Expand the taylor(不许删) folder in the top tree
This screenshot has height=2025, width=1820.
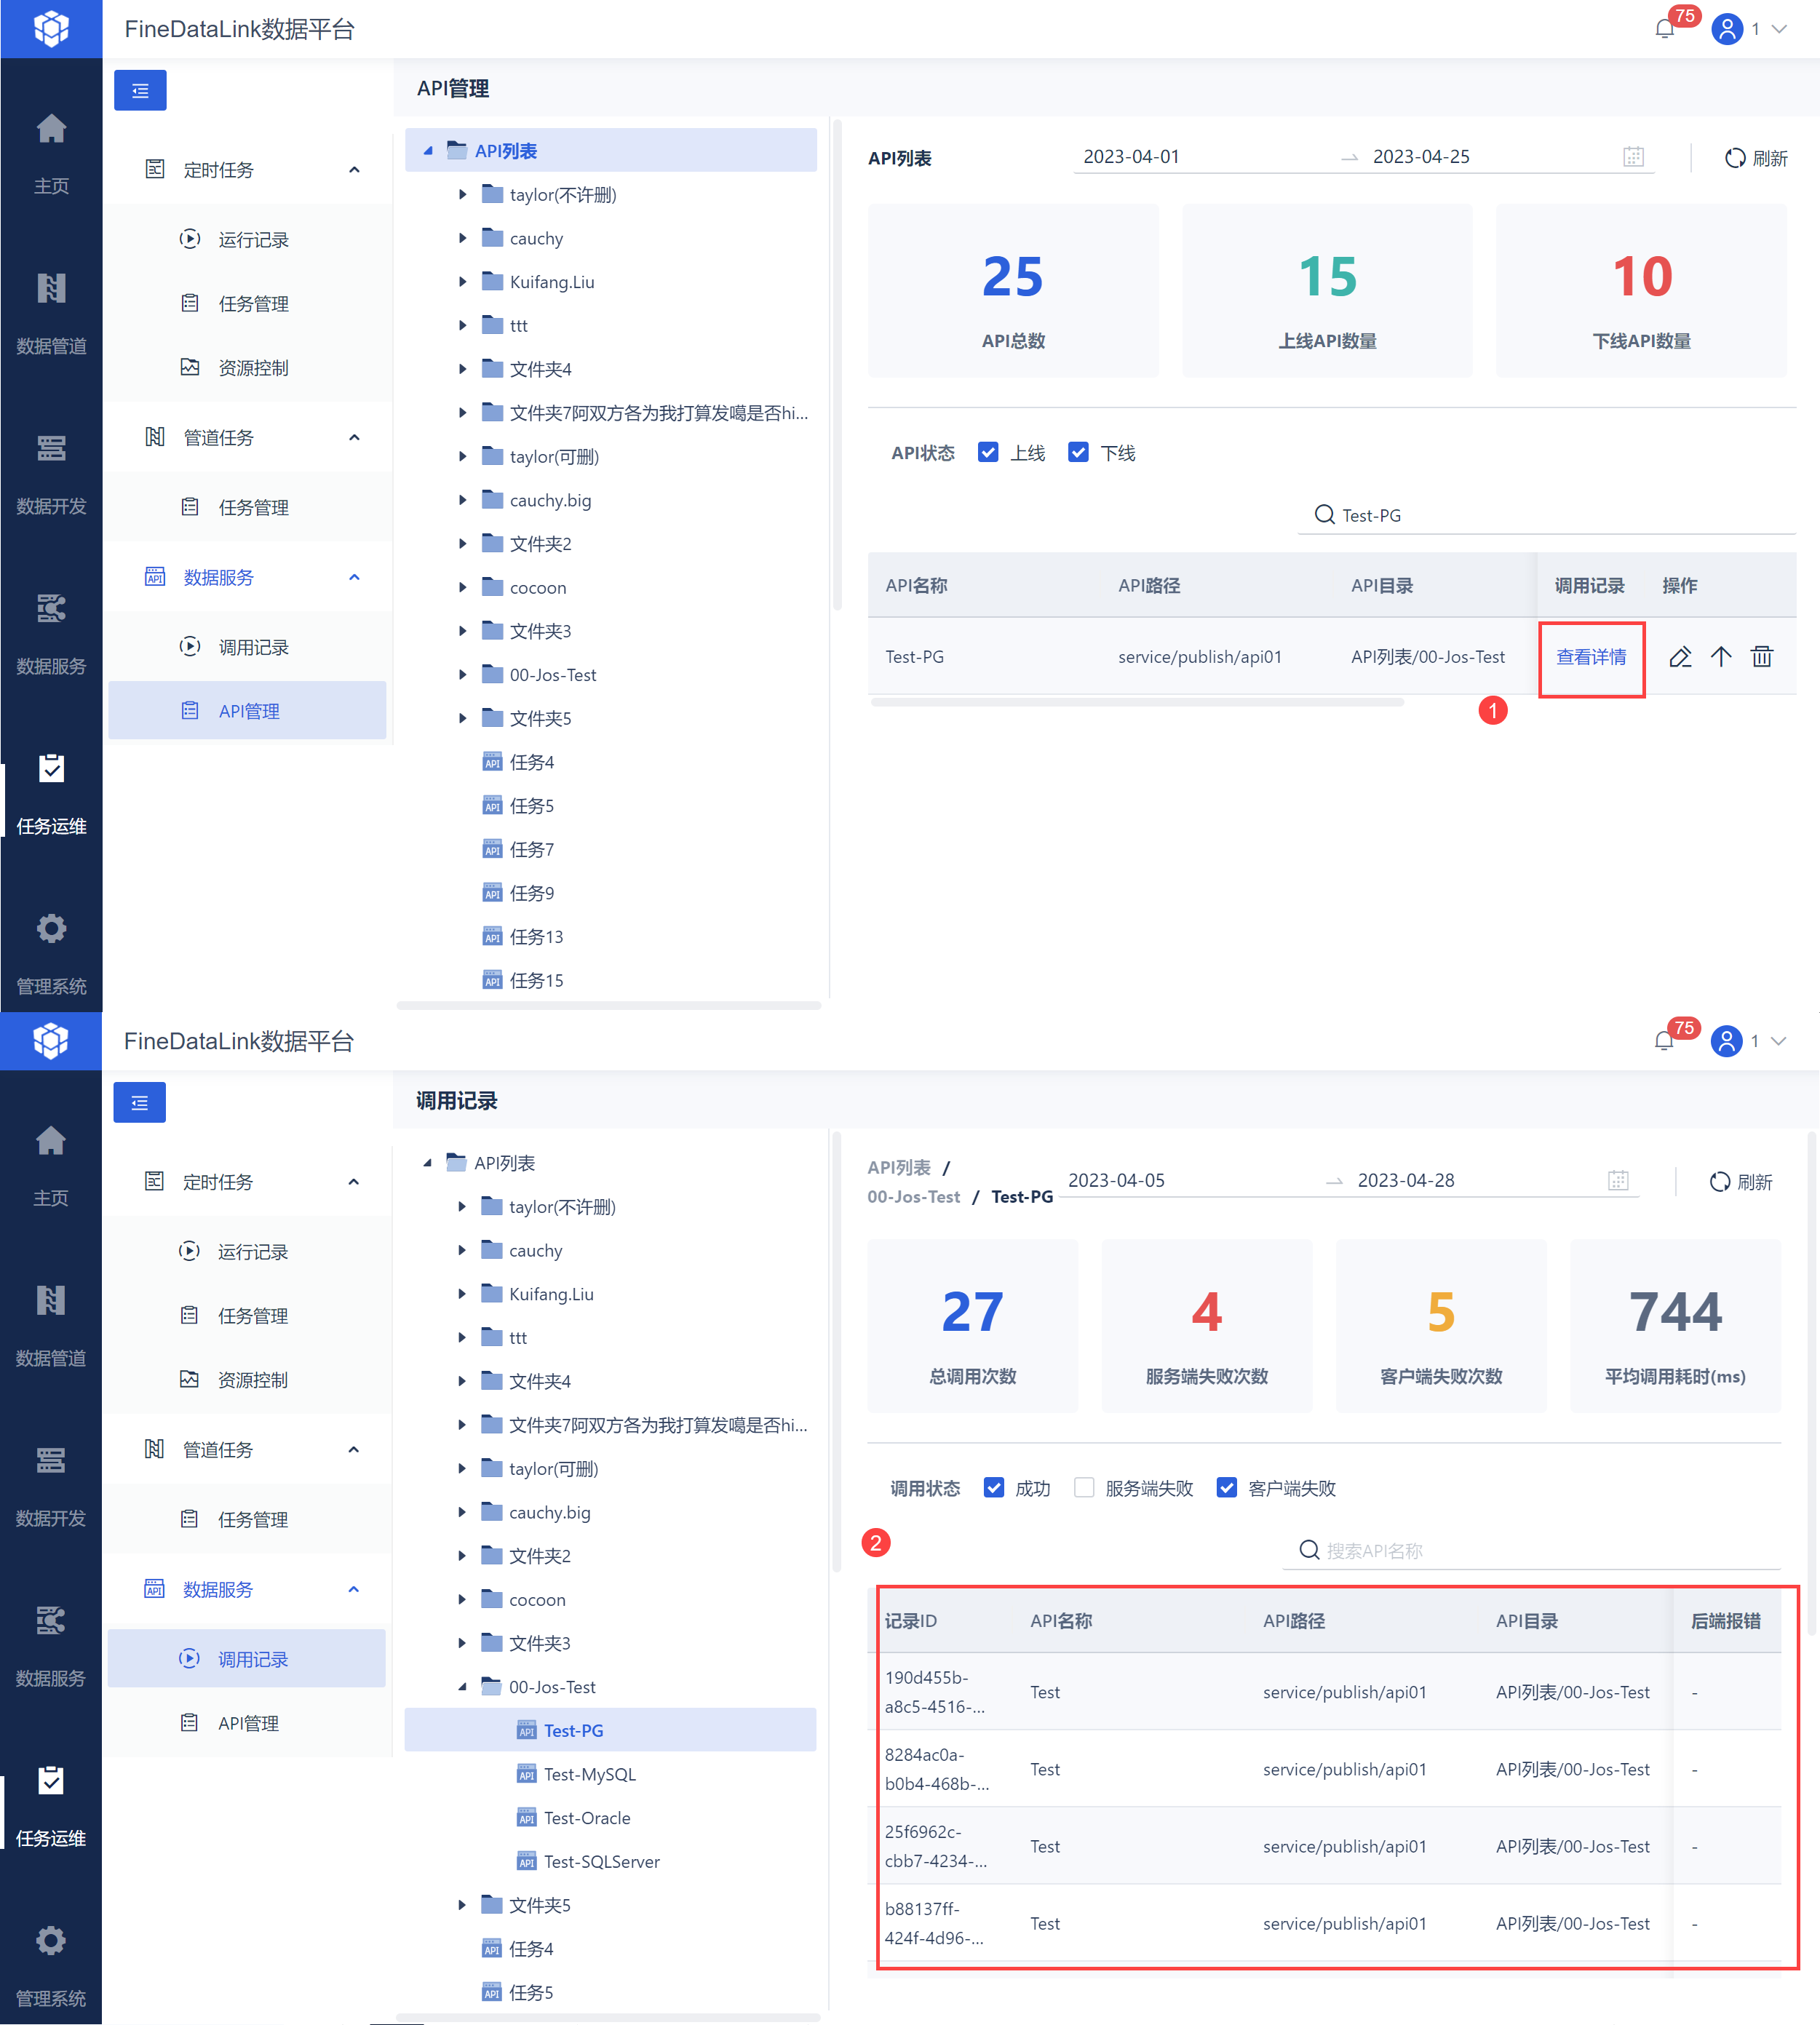(x=462, y=195)
